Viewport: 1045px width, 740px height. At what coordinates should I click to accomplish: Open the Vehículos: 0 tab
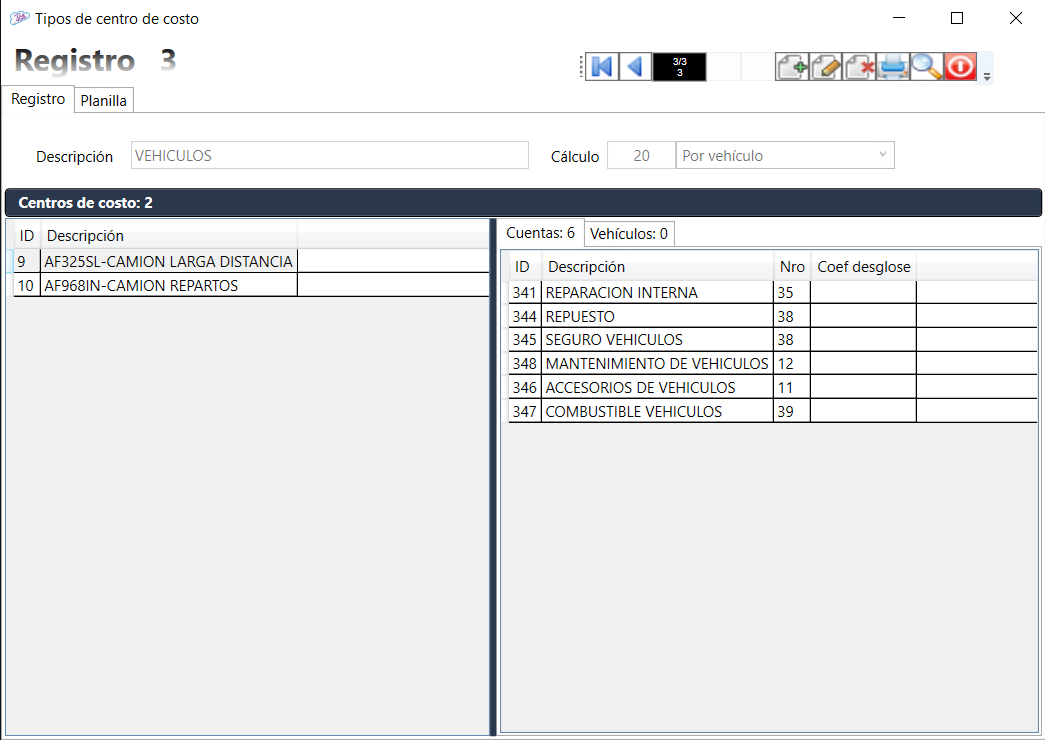pyautogui.click(x=628, y=234)
